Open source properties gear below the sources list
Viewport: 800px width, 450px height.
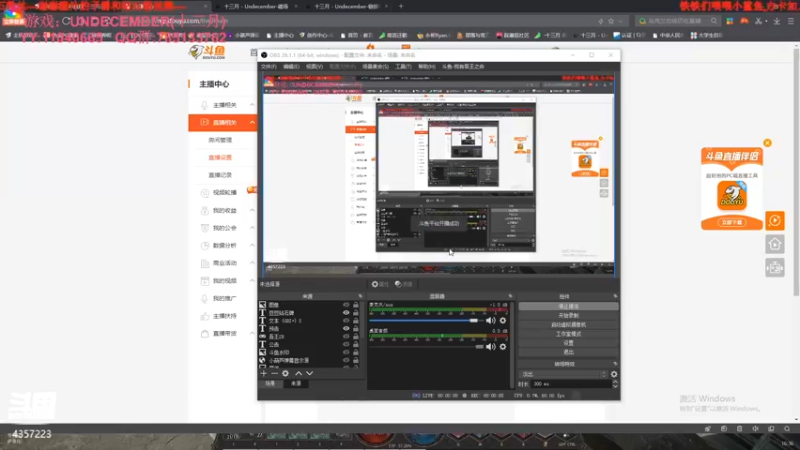pos(285,373)
